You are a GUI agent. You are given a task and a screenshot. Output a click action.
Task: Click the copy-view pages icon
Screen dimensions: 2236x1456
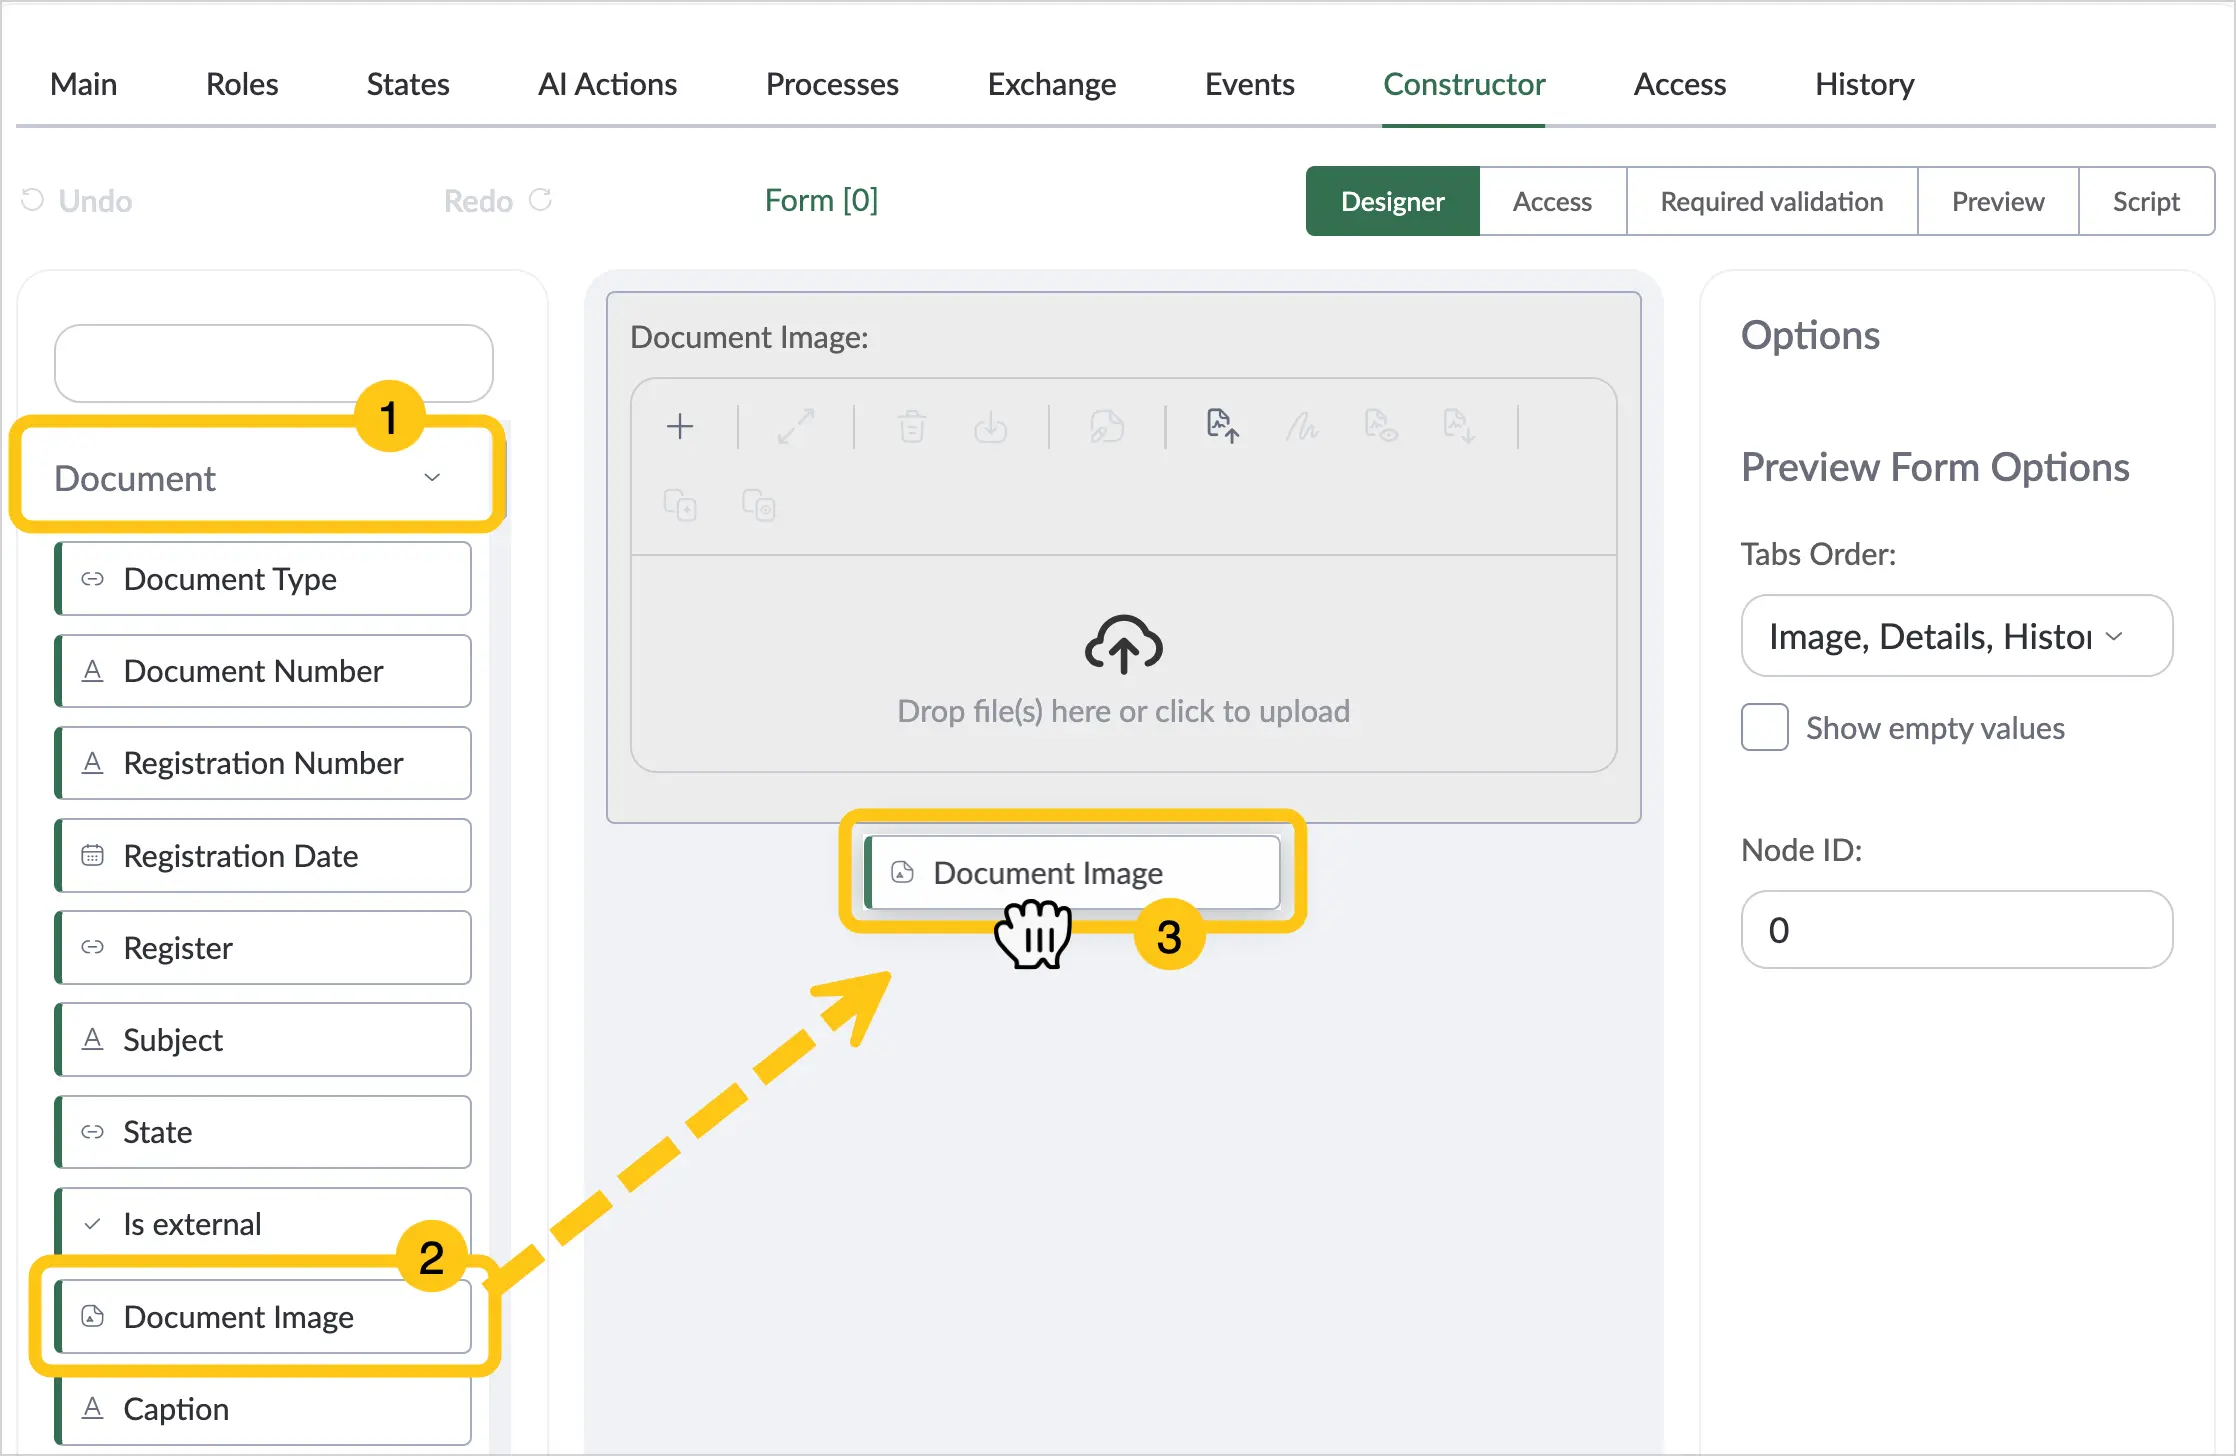(x=758, y=505)
